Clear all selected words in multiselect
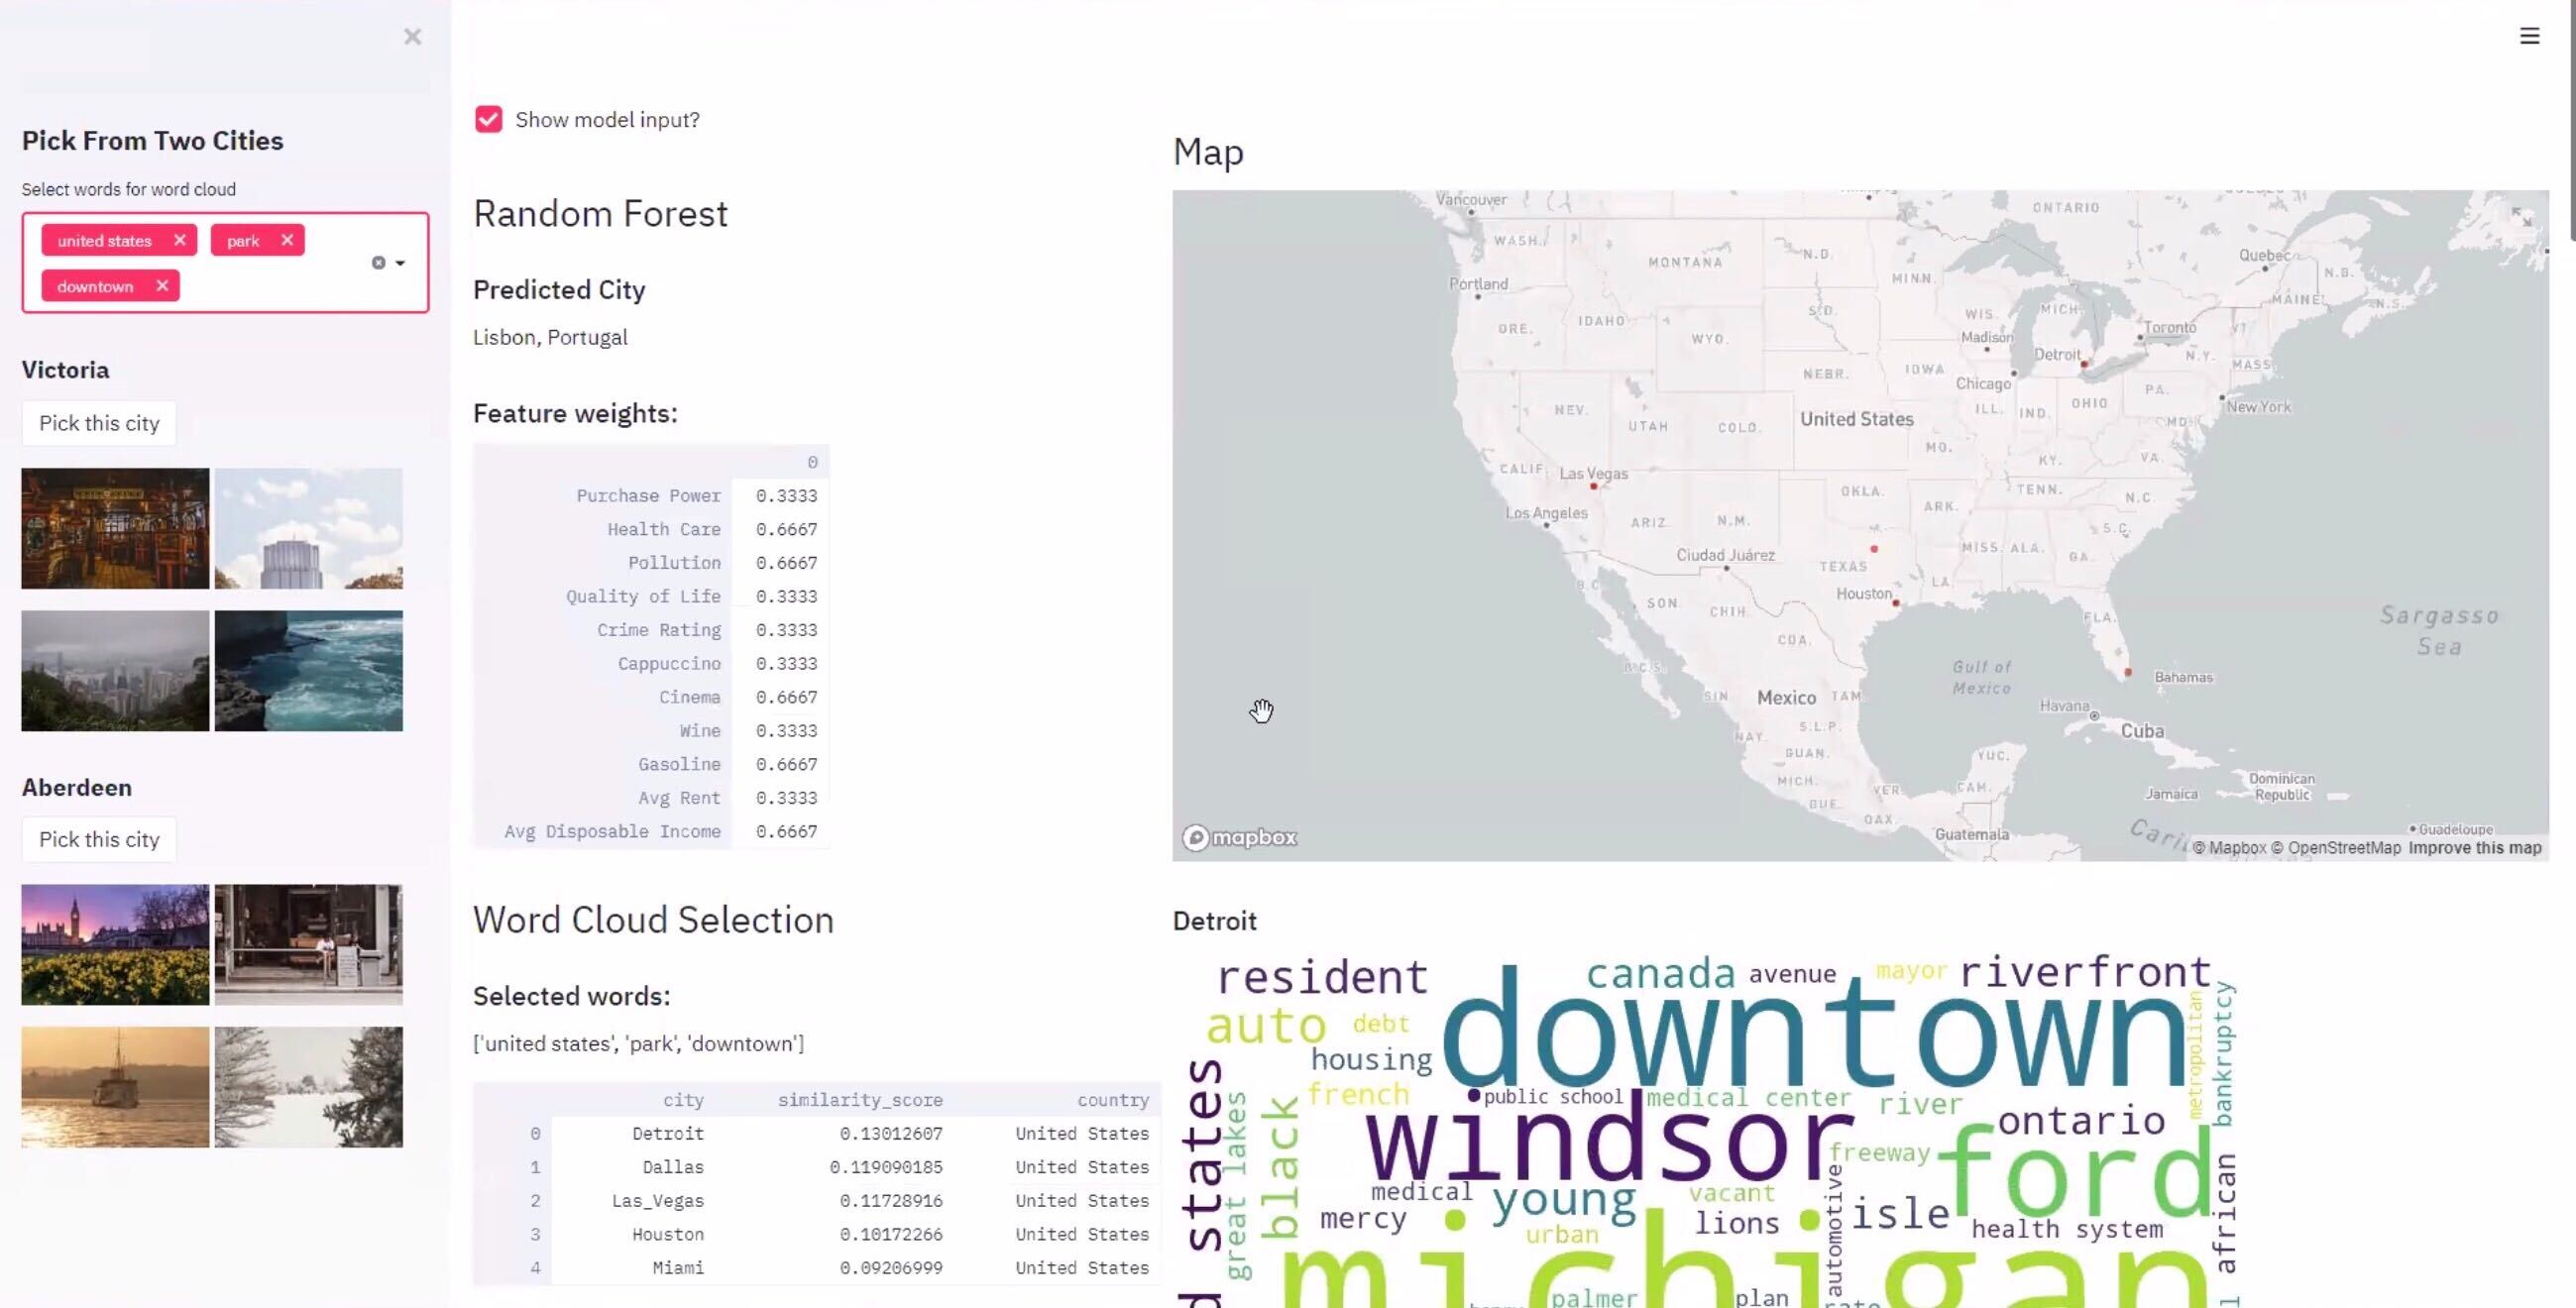This screenshot has width=2576, height=1308. (x=378, y=263)
